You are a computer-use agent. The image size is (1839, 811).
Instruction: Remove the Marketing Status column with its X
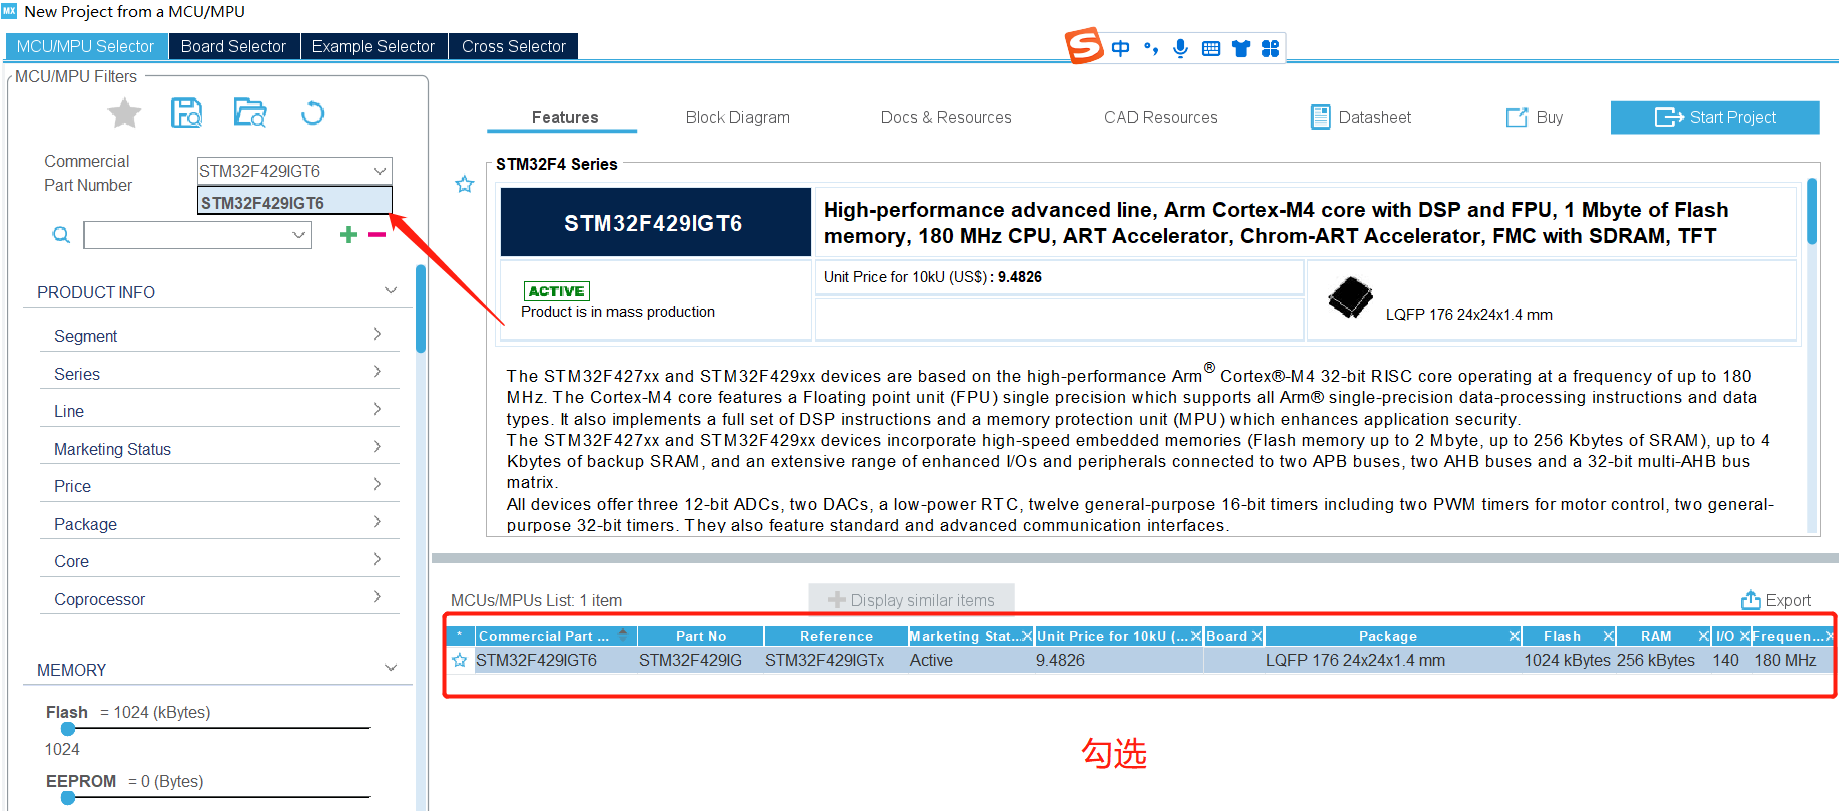[1027, 636]
